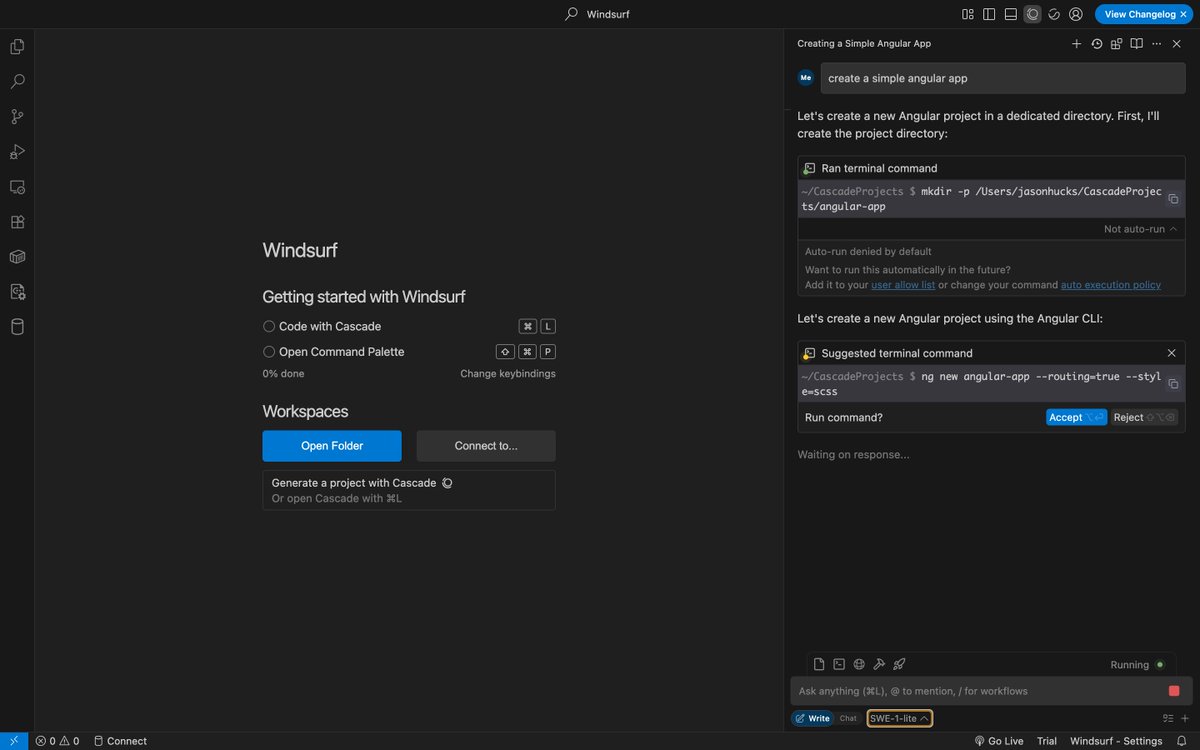Click the plus icon below chat input
This screenshot has height=750, width=1200.
[x=1183, y=718]
